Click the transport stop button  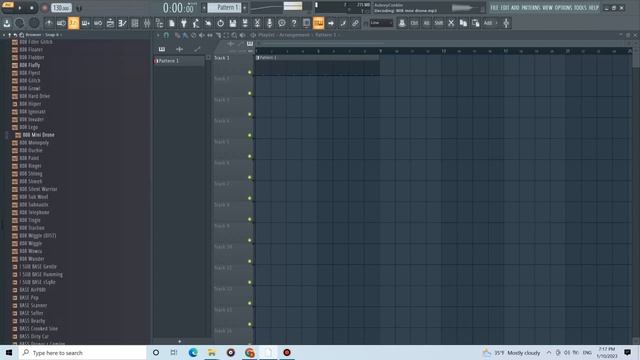click(x=31, y=8)
